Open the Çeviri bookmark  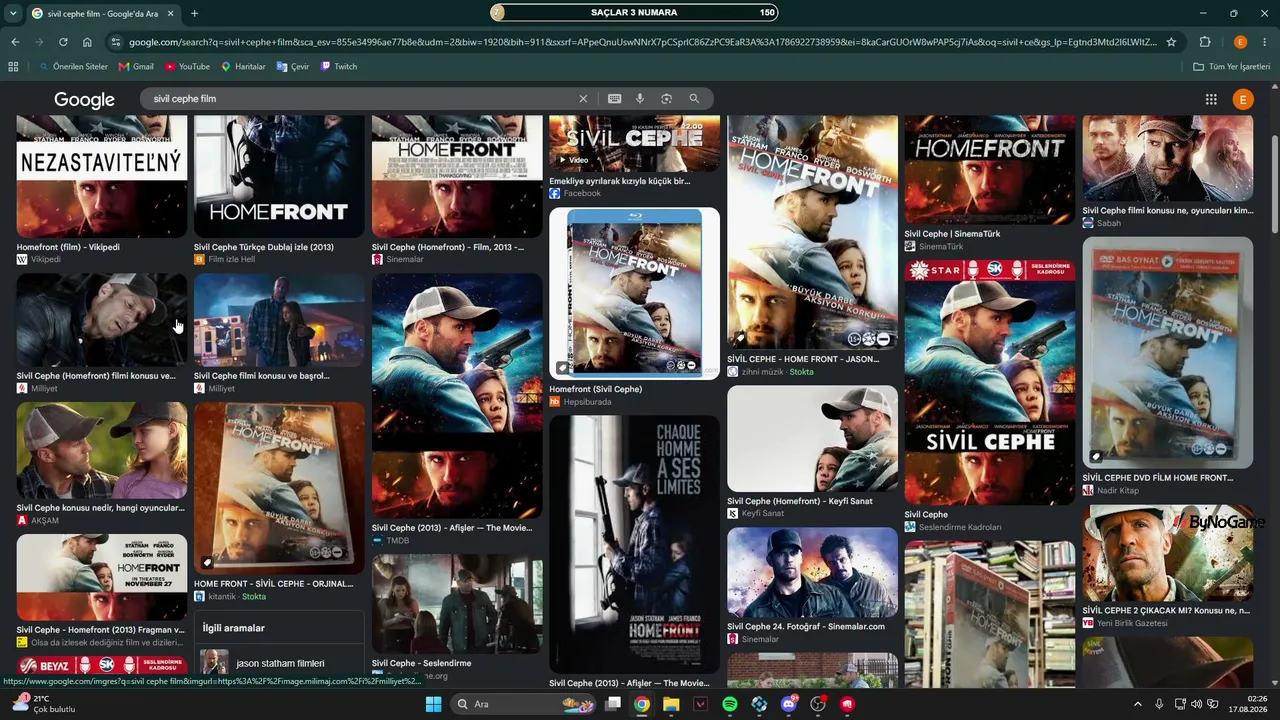(x=292, y=67)
